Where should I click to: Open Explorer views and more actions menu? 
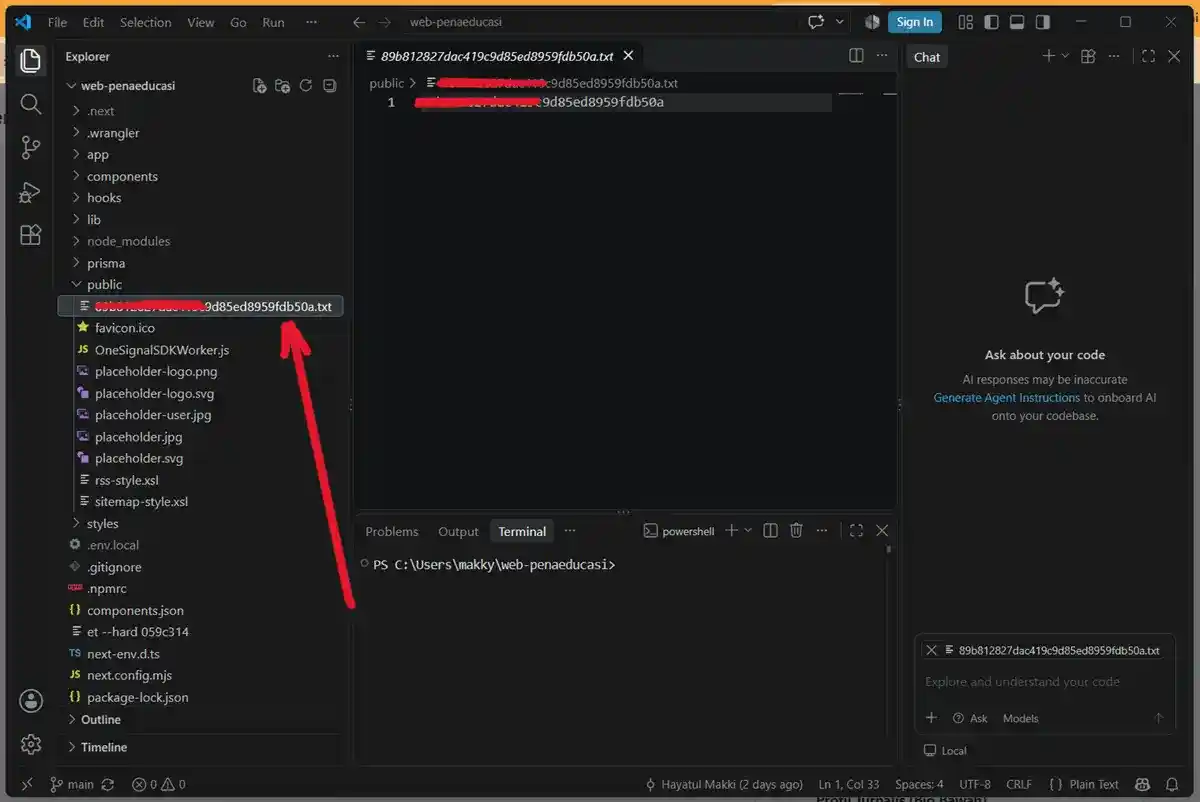point(333,57)
